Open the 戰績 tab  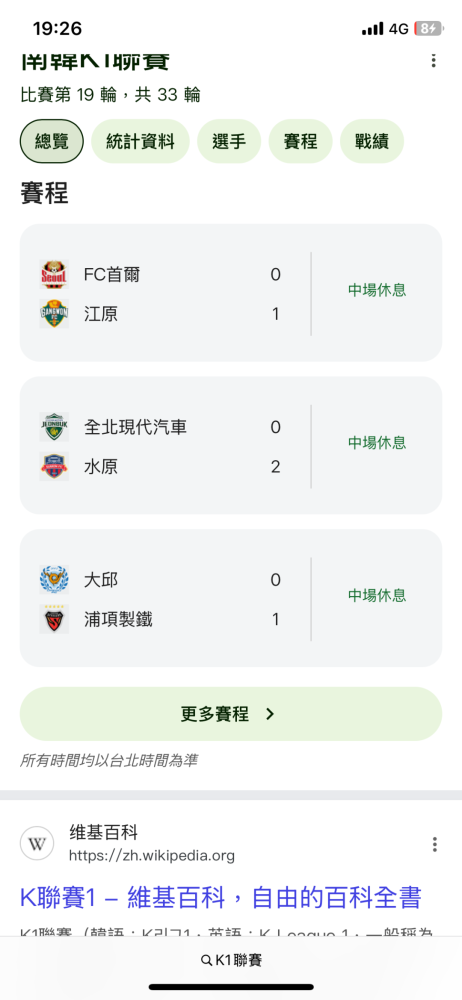[372, 142]
